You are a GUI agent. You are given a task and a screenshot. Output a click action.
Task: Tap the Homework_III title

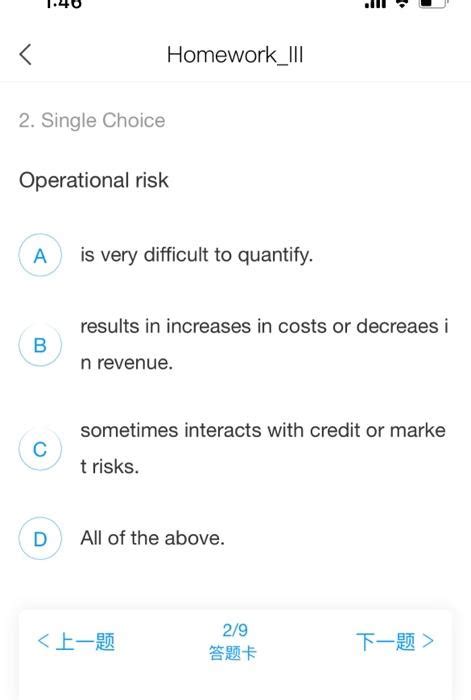click(235, 55)
